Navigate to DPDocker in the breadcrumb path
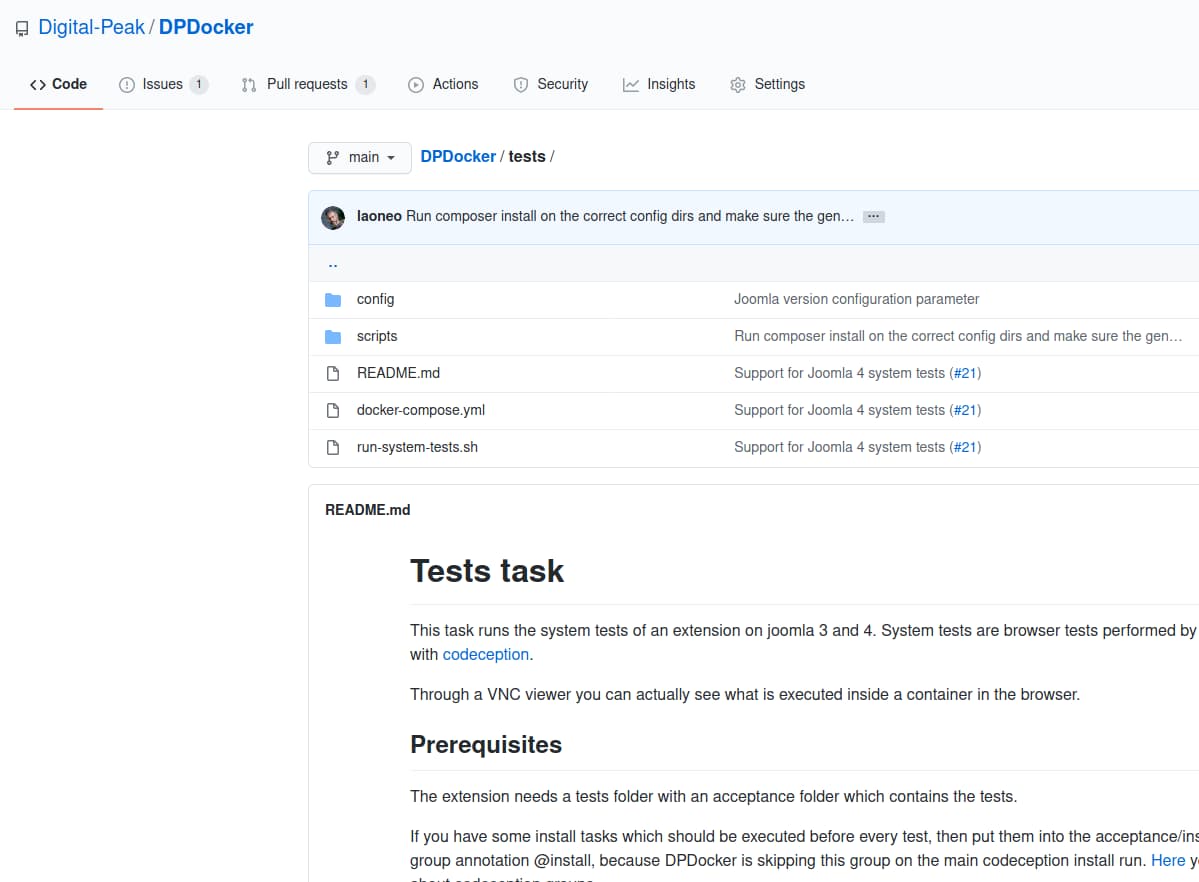 (458, 157)
